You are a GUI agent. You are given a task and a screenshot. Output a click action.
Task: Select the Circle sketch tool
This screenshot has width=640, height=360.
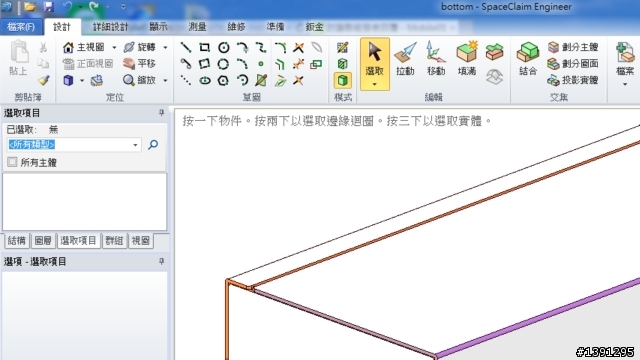[223, 47]
